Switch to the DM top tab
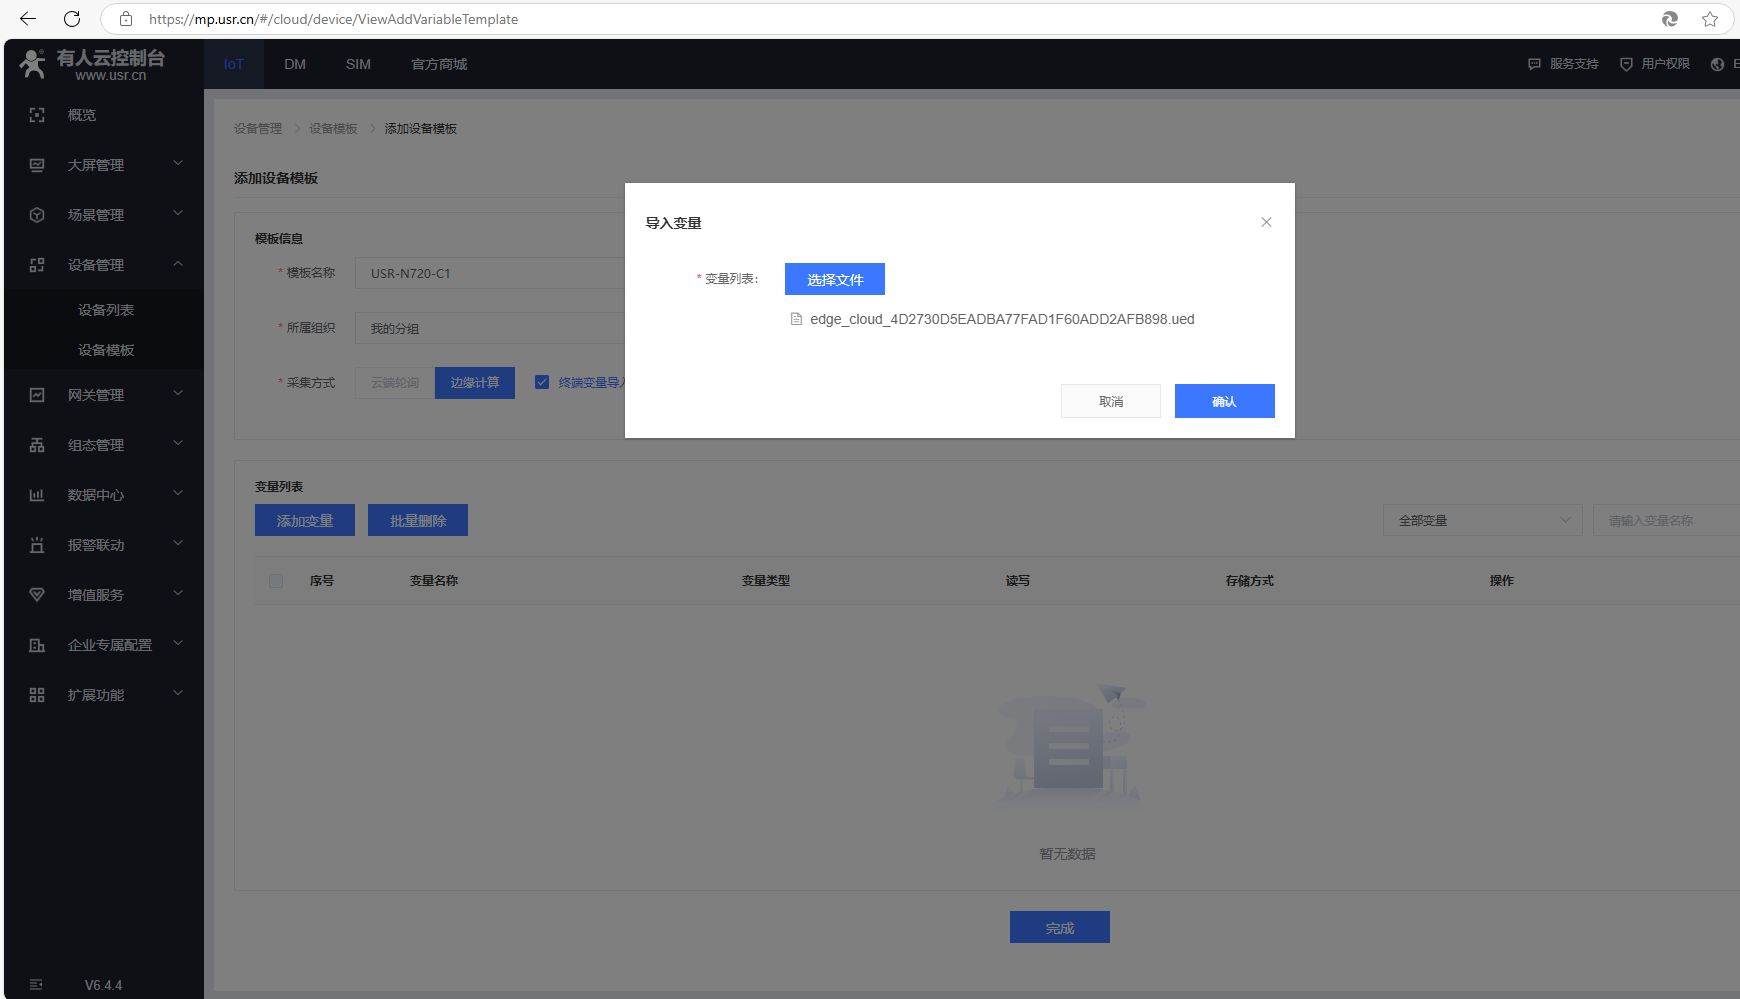The width and height of the screenshot is (1740, 999). (x=295, y=64)
